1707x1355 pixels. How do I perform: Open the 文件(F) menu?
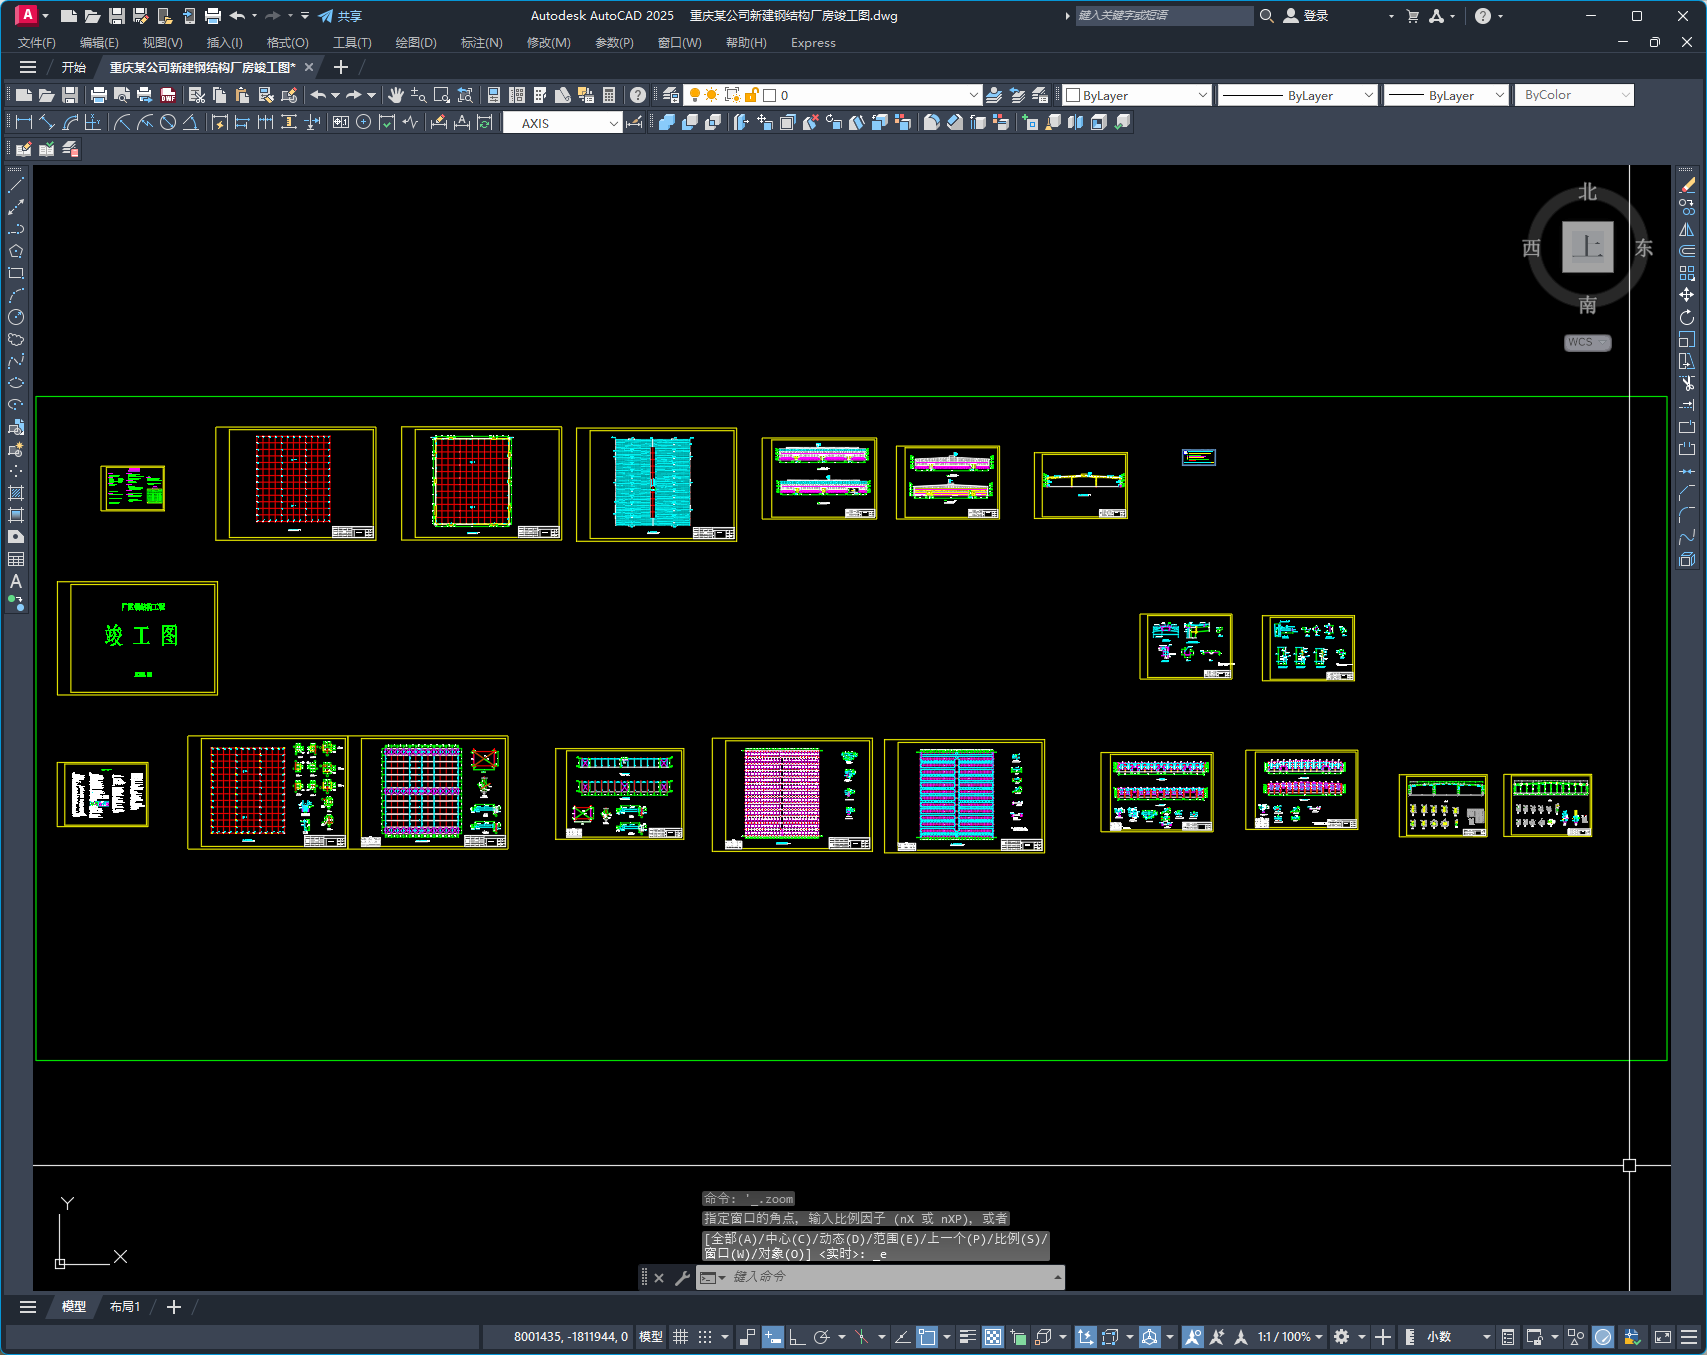pos(37,43)
